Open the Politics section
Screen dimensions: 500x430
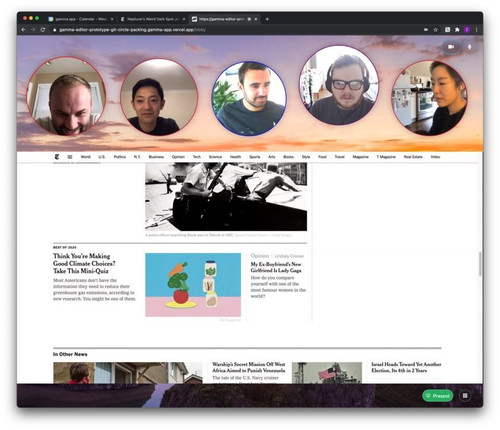(x=120, y=157)
